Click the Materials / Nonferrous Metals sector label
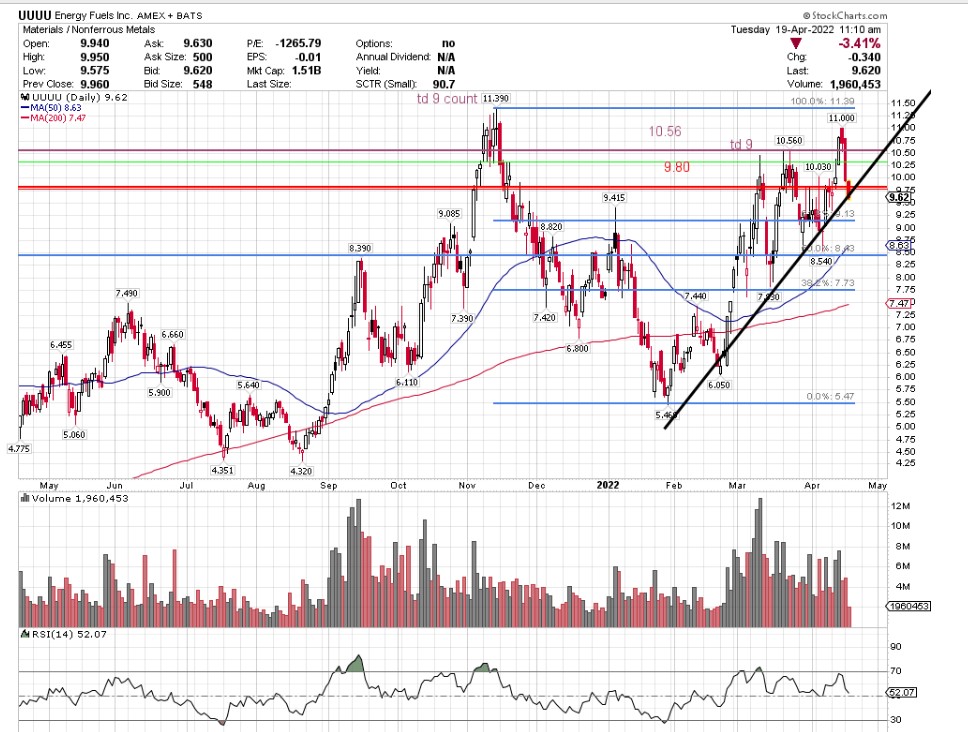968x732 pixels. pos(89,30)
